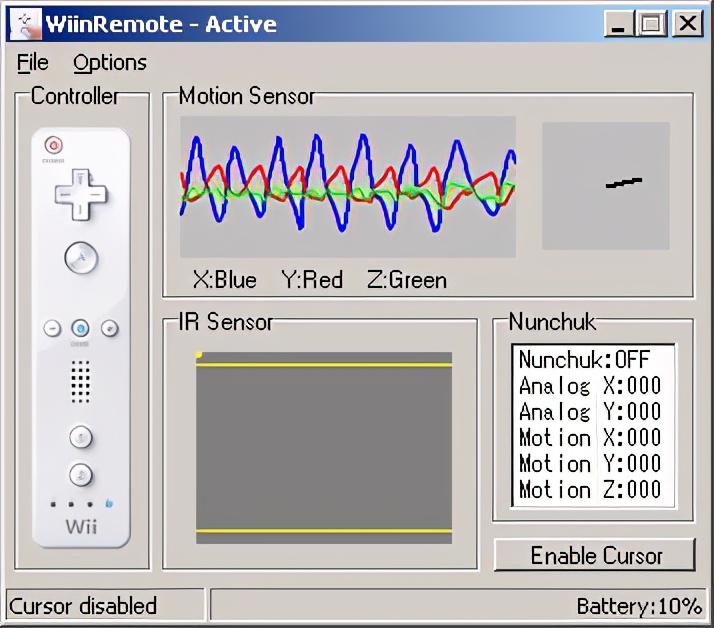Image resolution: width=714 pixels, height=628 pixels.
Task: Click the minus button on the remote image
Action: [x=52, y=328]
